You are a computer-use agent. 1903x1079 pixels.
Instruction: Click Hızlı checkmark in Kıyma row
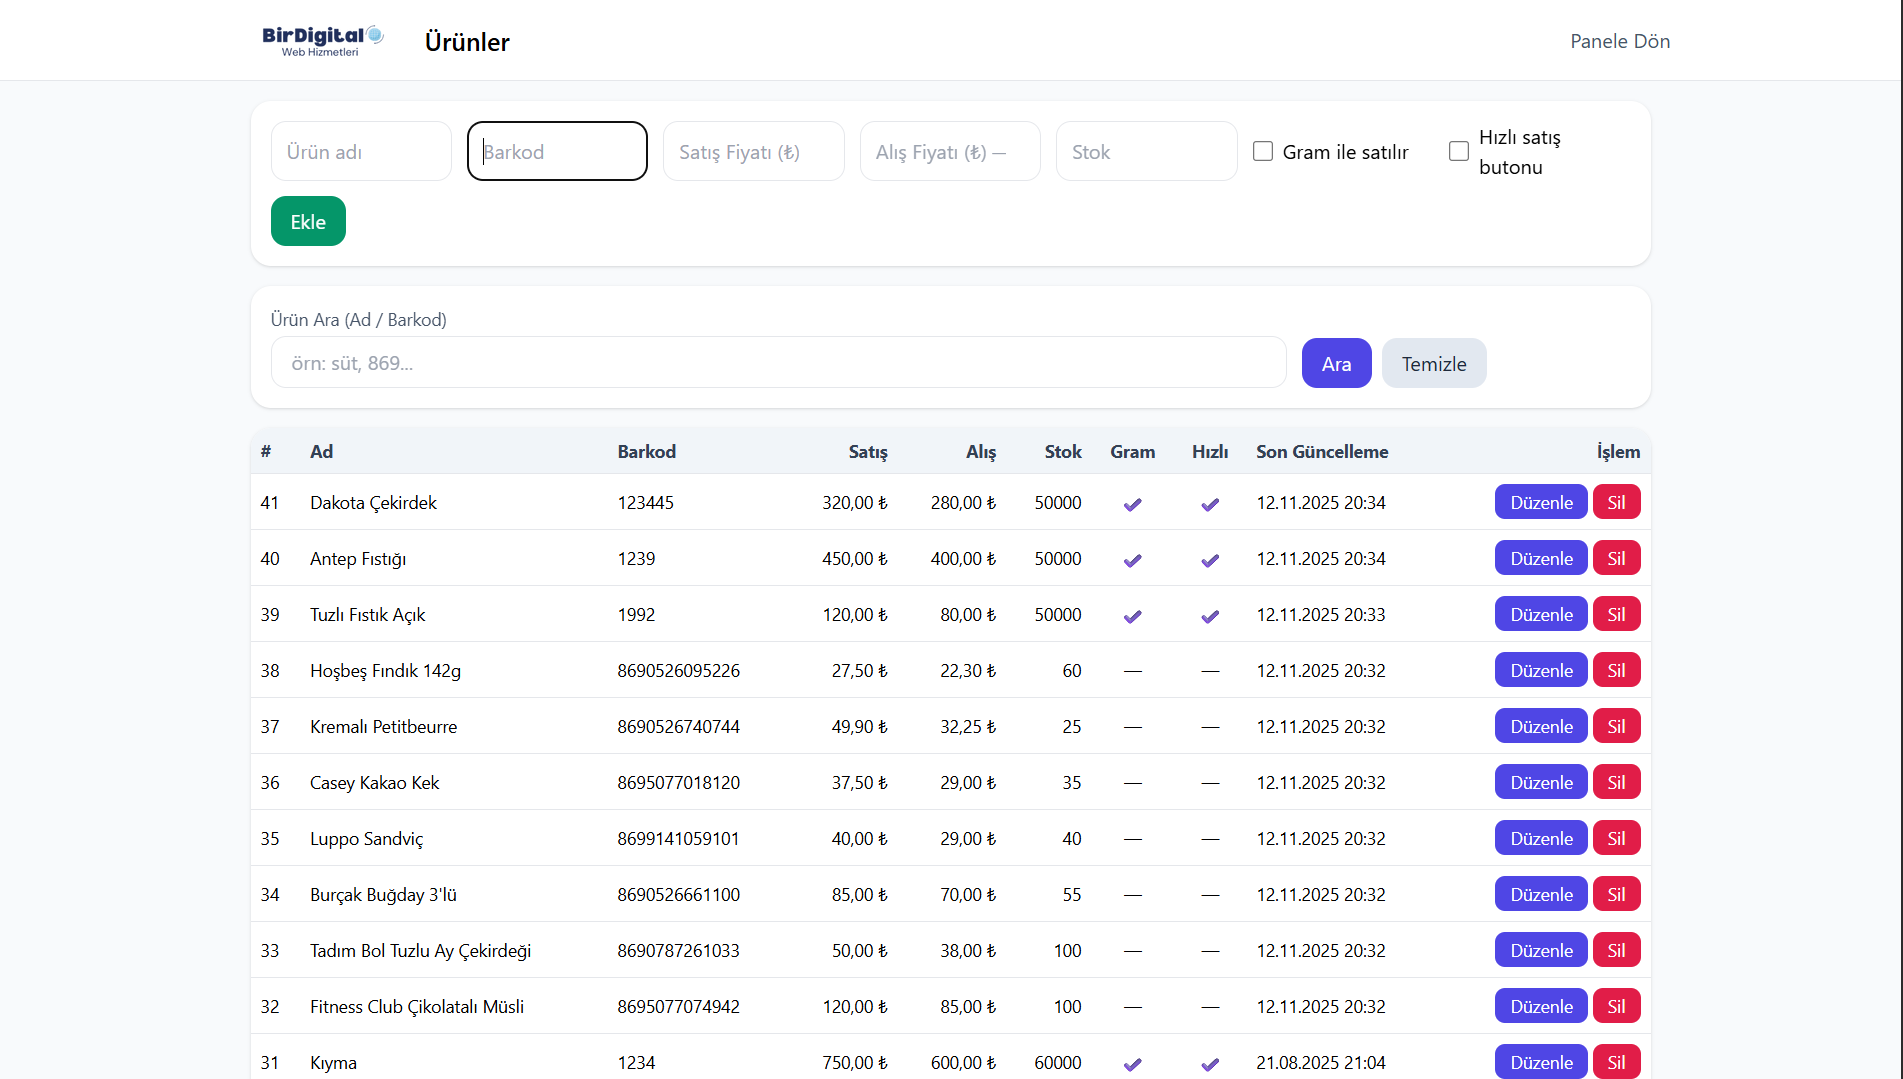[x=1210, y=1064]
